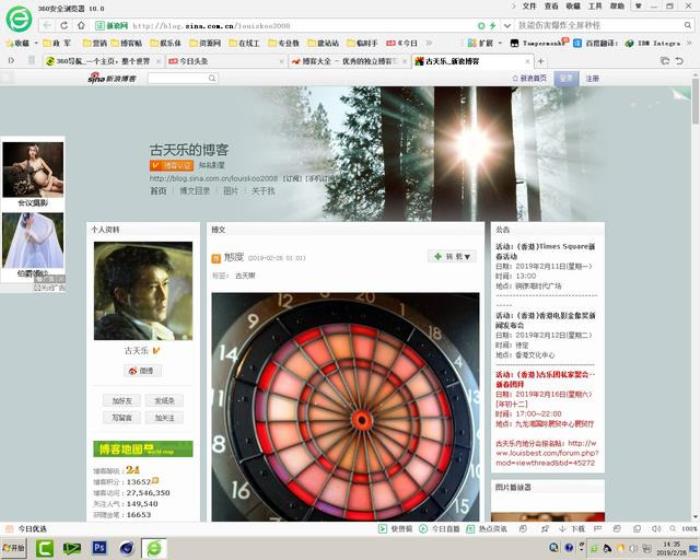
Task: Open the 扩展 extensions dropdown
Action: coord(485,43)
